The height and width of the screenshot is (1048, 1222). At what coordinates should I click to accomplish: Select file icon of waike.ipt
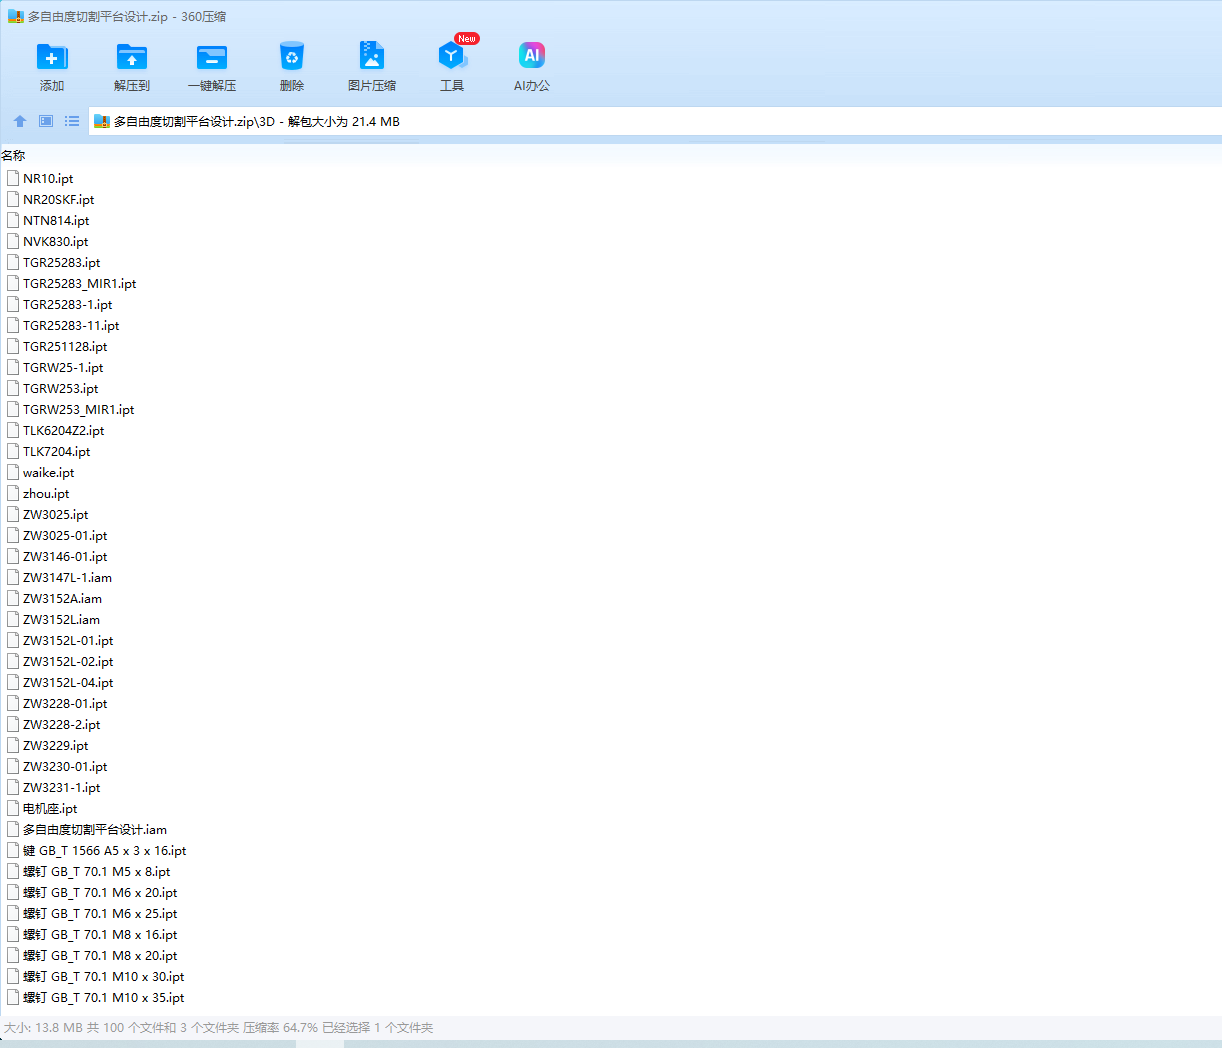(13, 472)
